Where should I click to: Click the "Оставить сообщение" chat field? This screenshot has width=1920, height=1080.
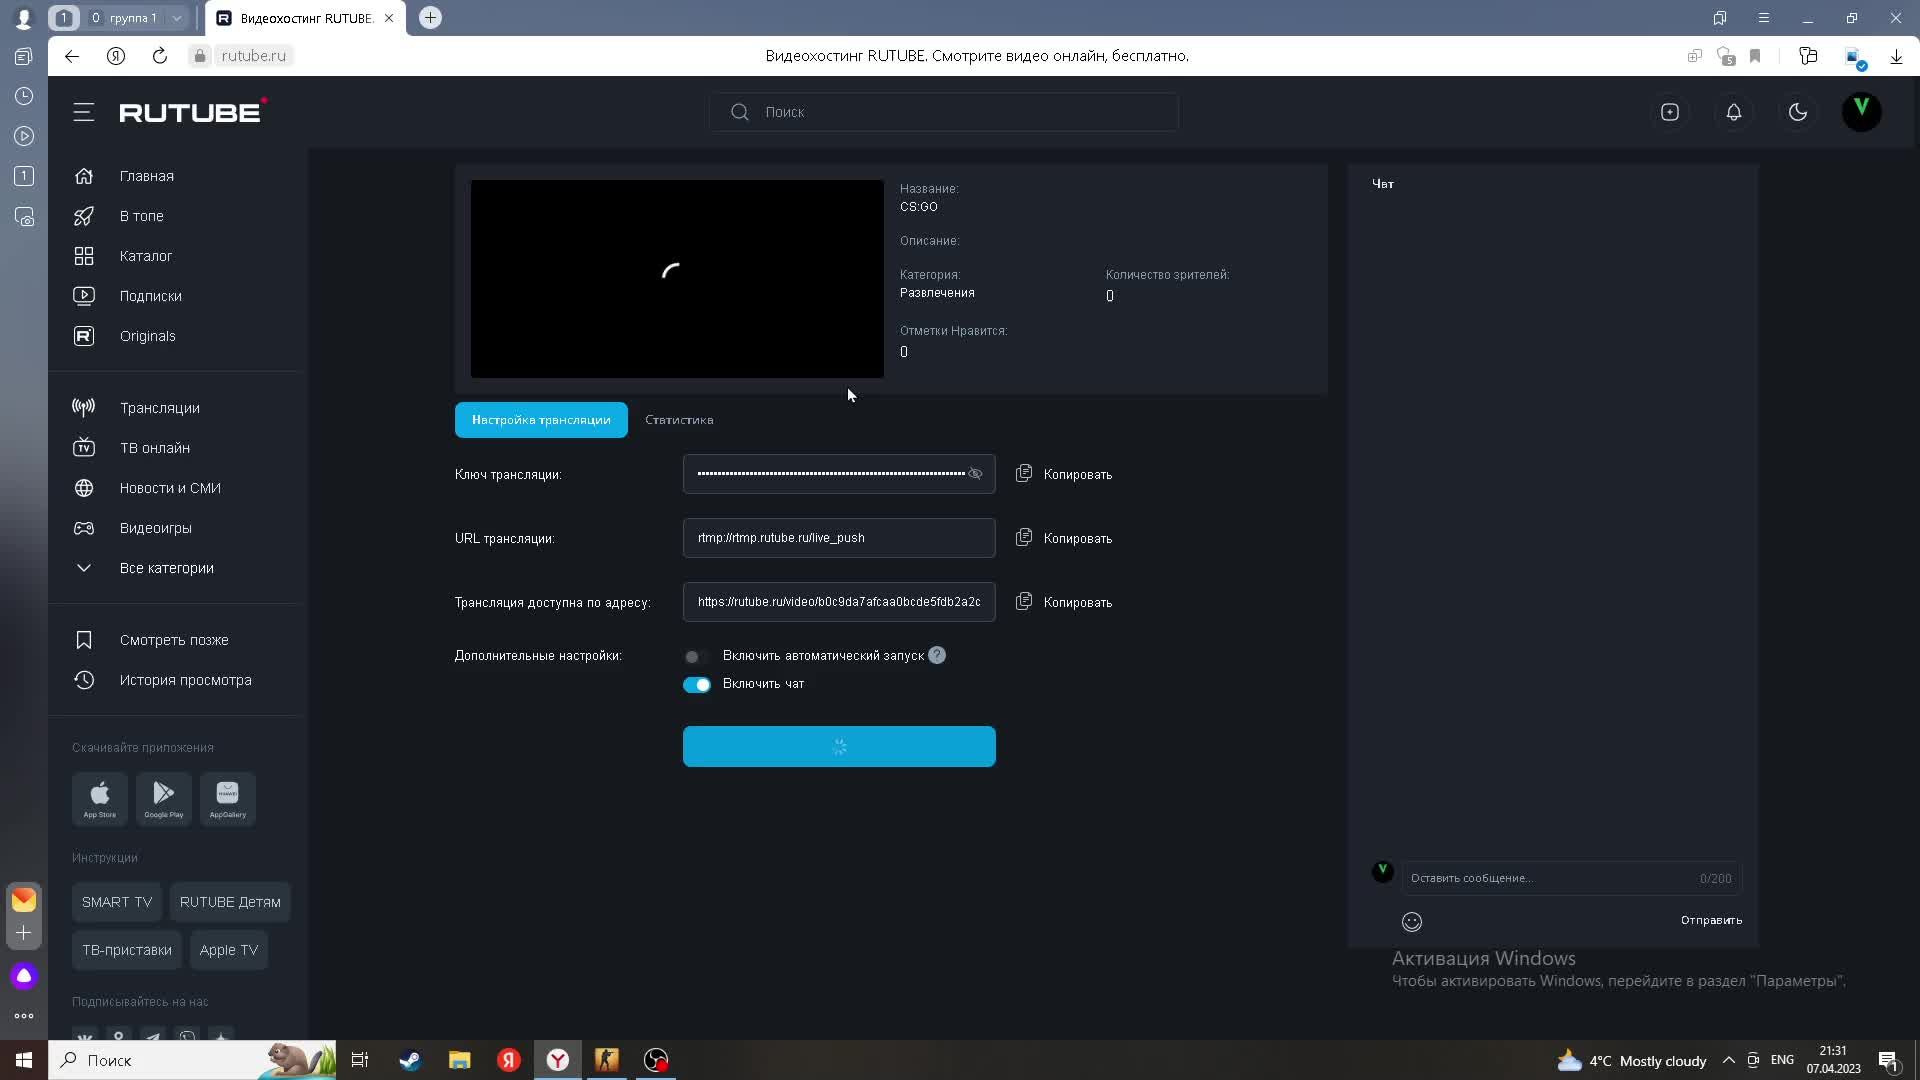click(x=1548, y=878)
